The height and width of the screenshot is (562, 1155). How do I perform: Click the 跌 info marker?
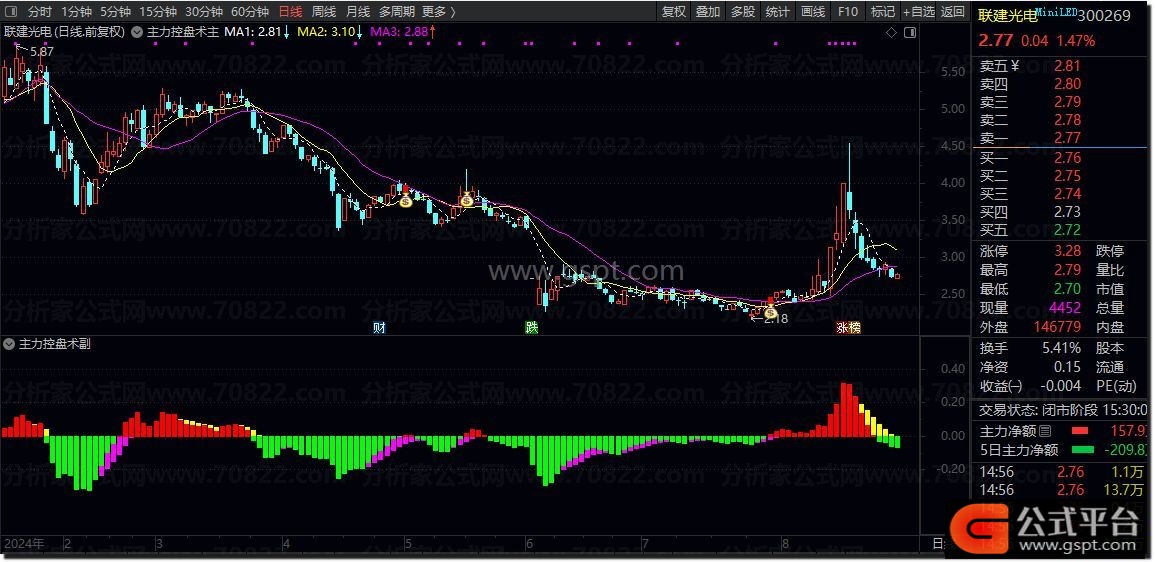(531, 327)
